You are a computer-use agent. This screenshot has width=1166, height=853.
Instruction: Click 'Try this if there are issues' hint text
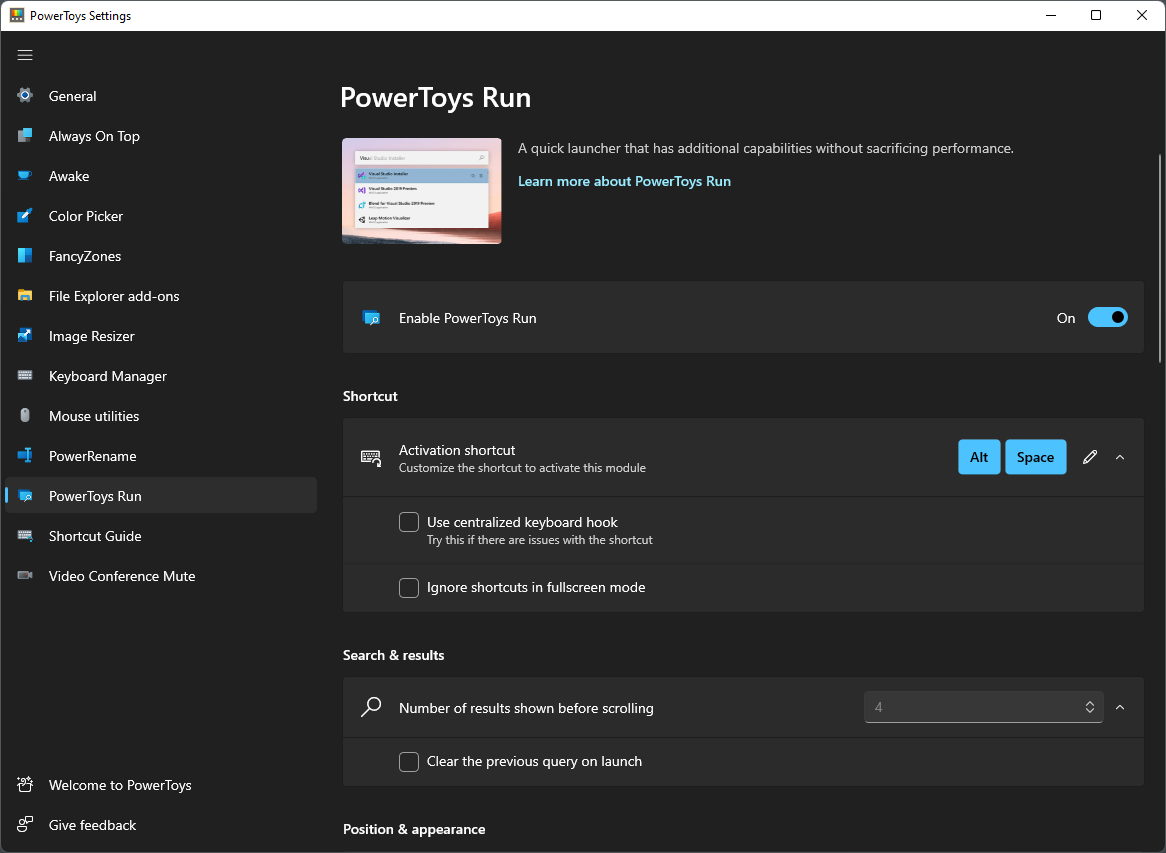pyautogui.click(x=539, y=540)
